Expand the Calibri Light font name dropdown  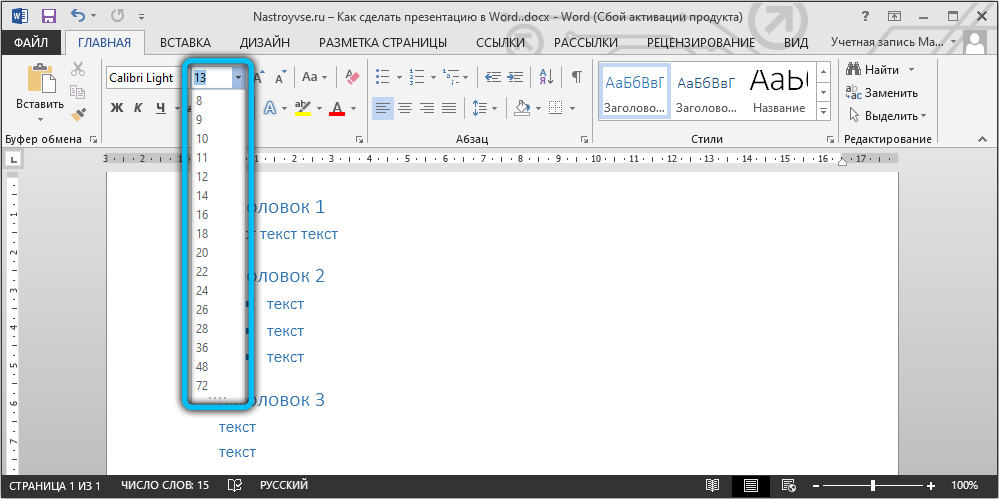coord(180,77)
